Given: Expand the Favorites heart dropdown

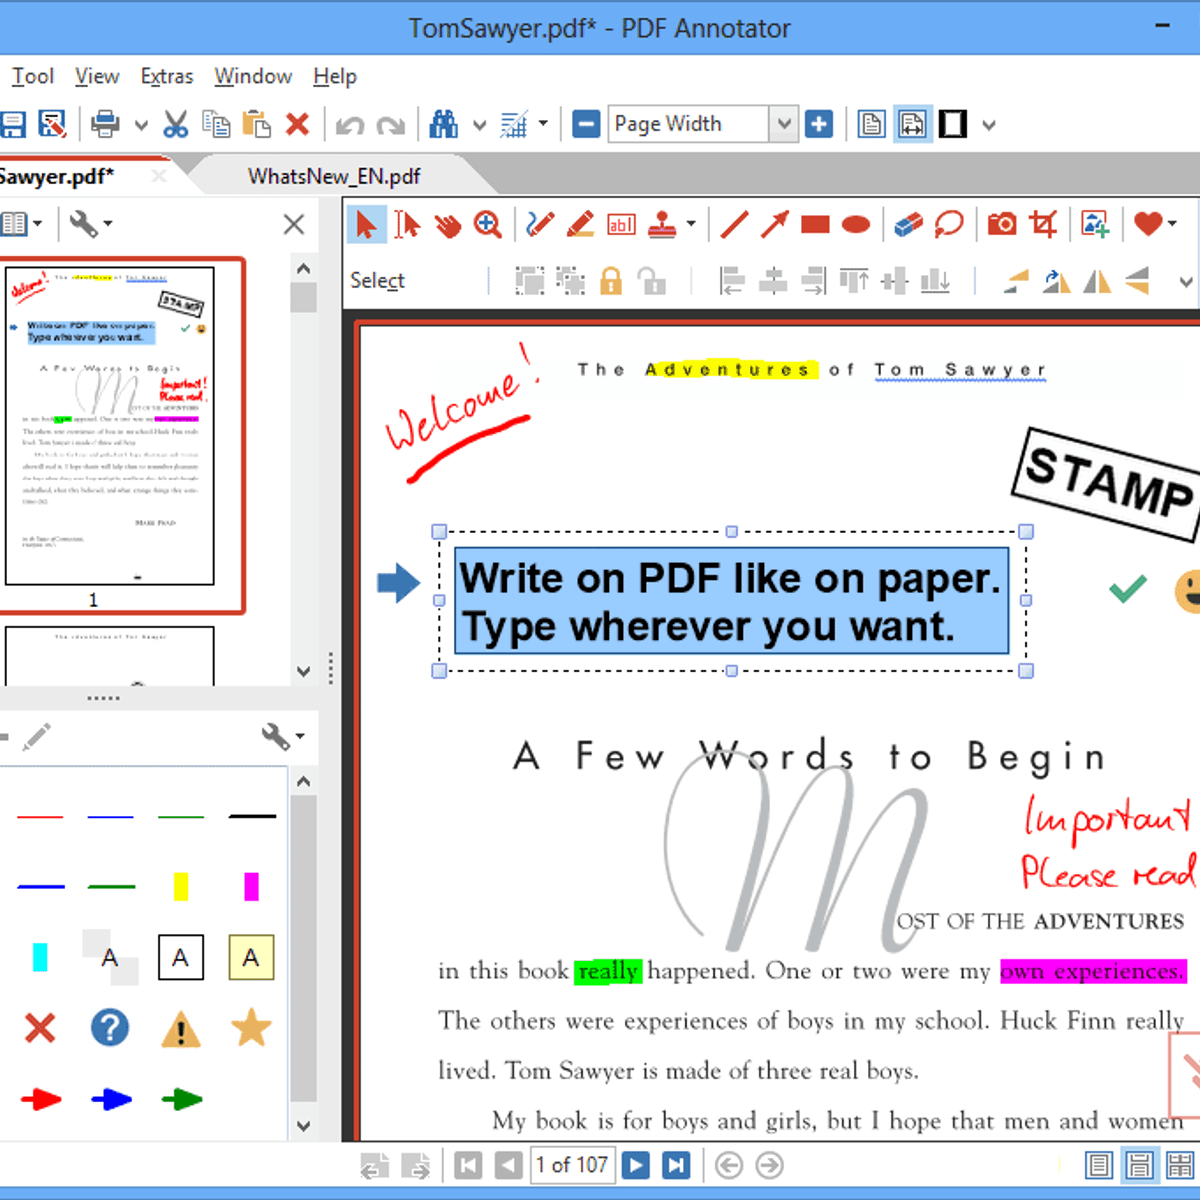Looking at the screenshot, I should point(1172,225).
